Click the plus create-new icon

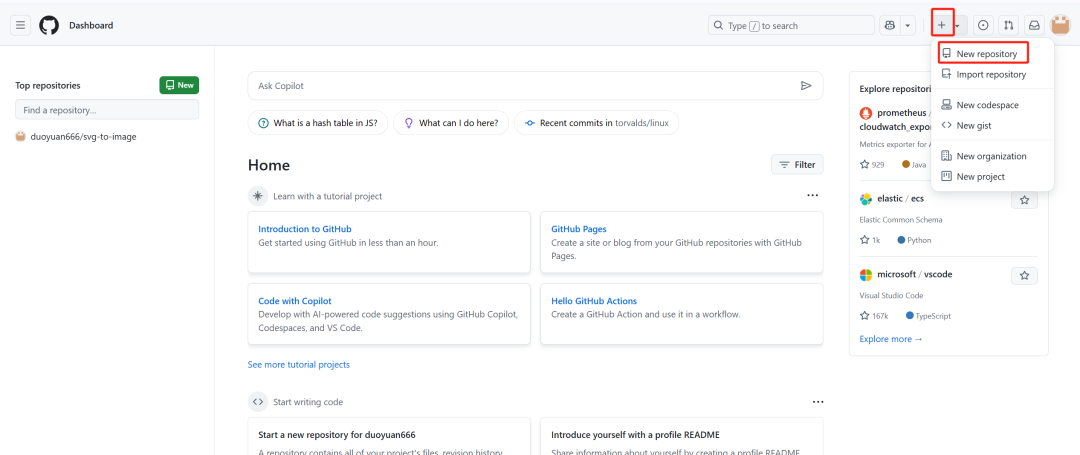coord(942,25)
